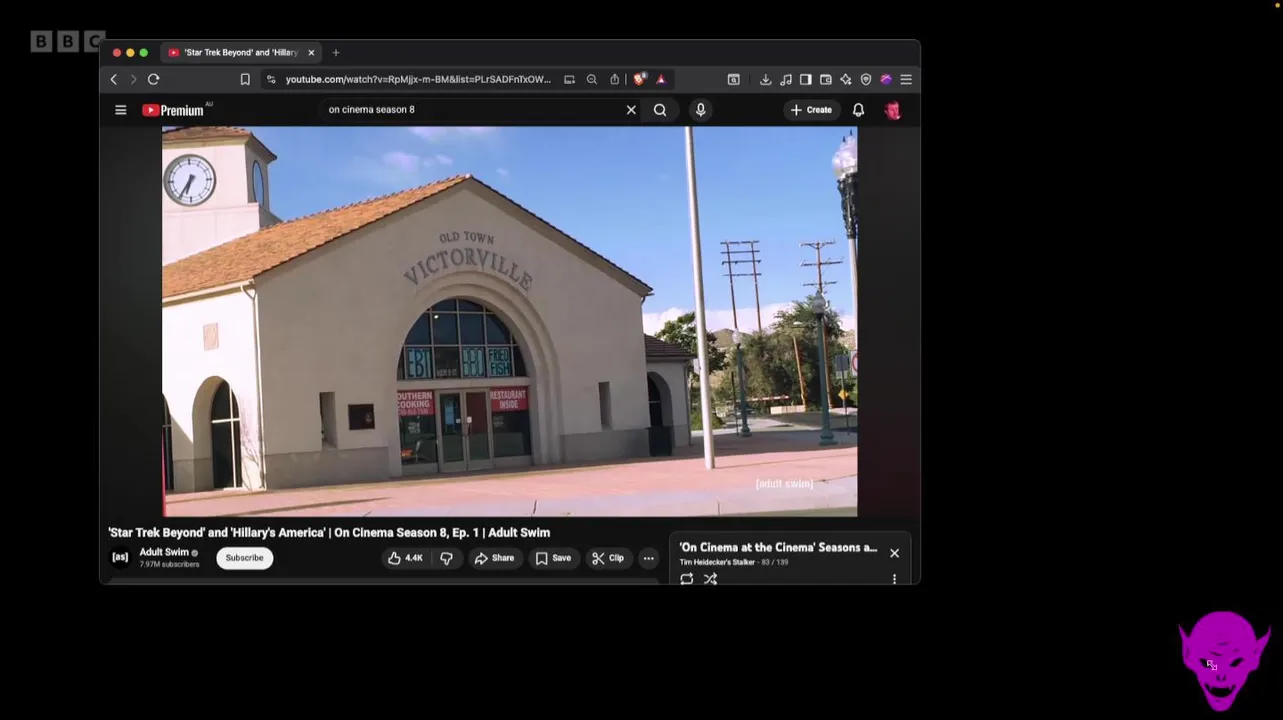
Task: Clear the YouTube search text
Action: coord(631,110)
